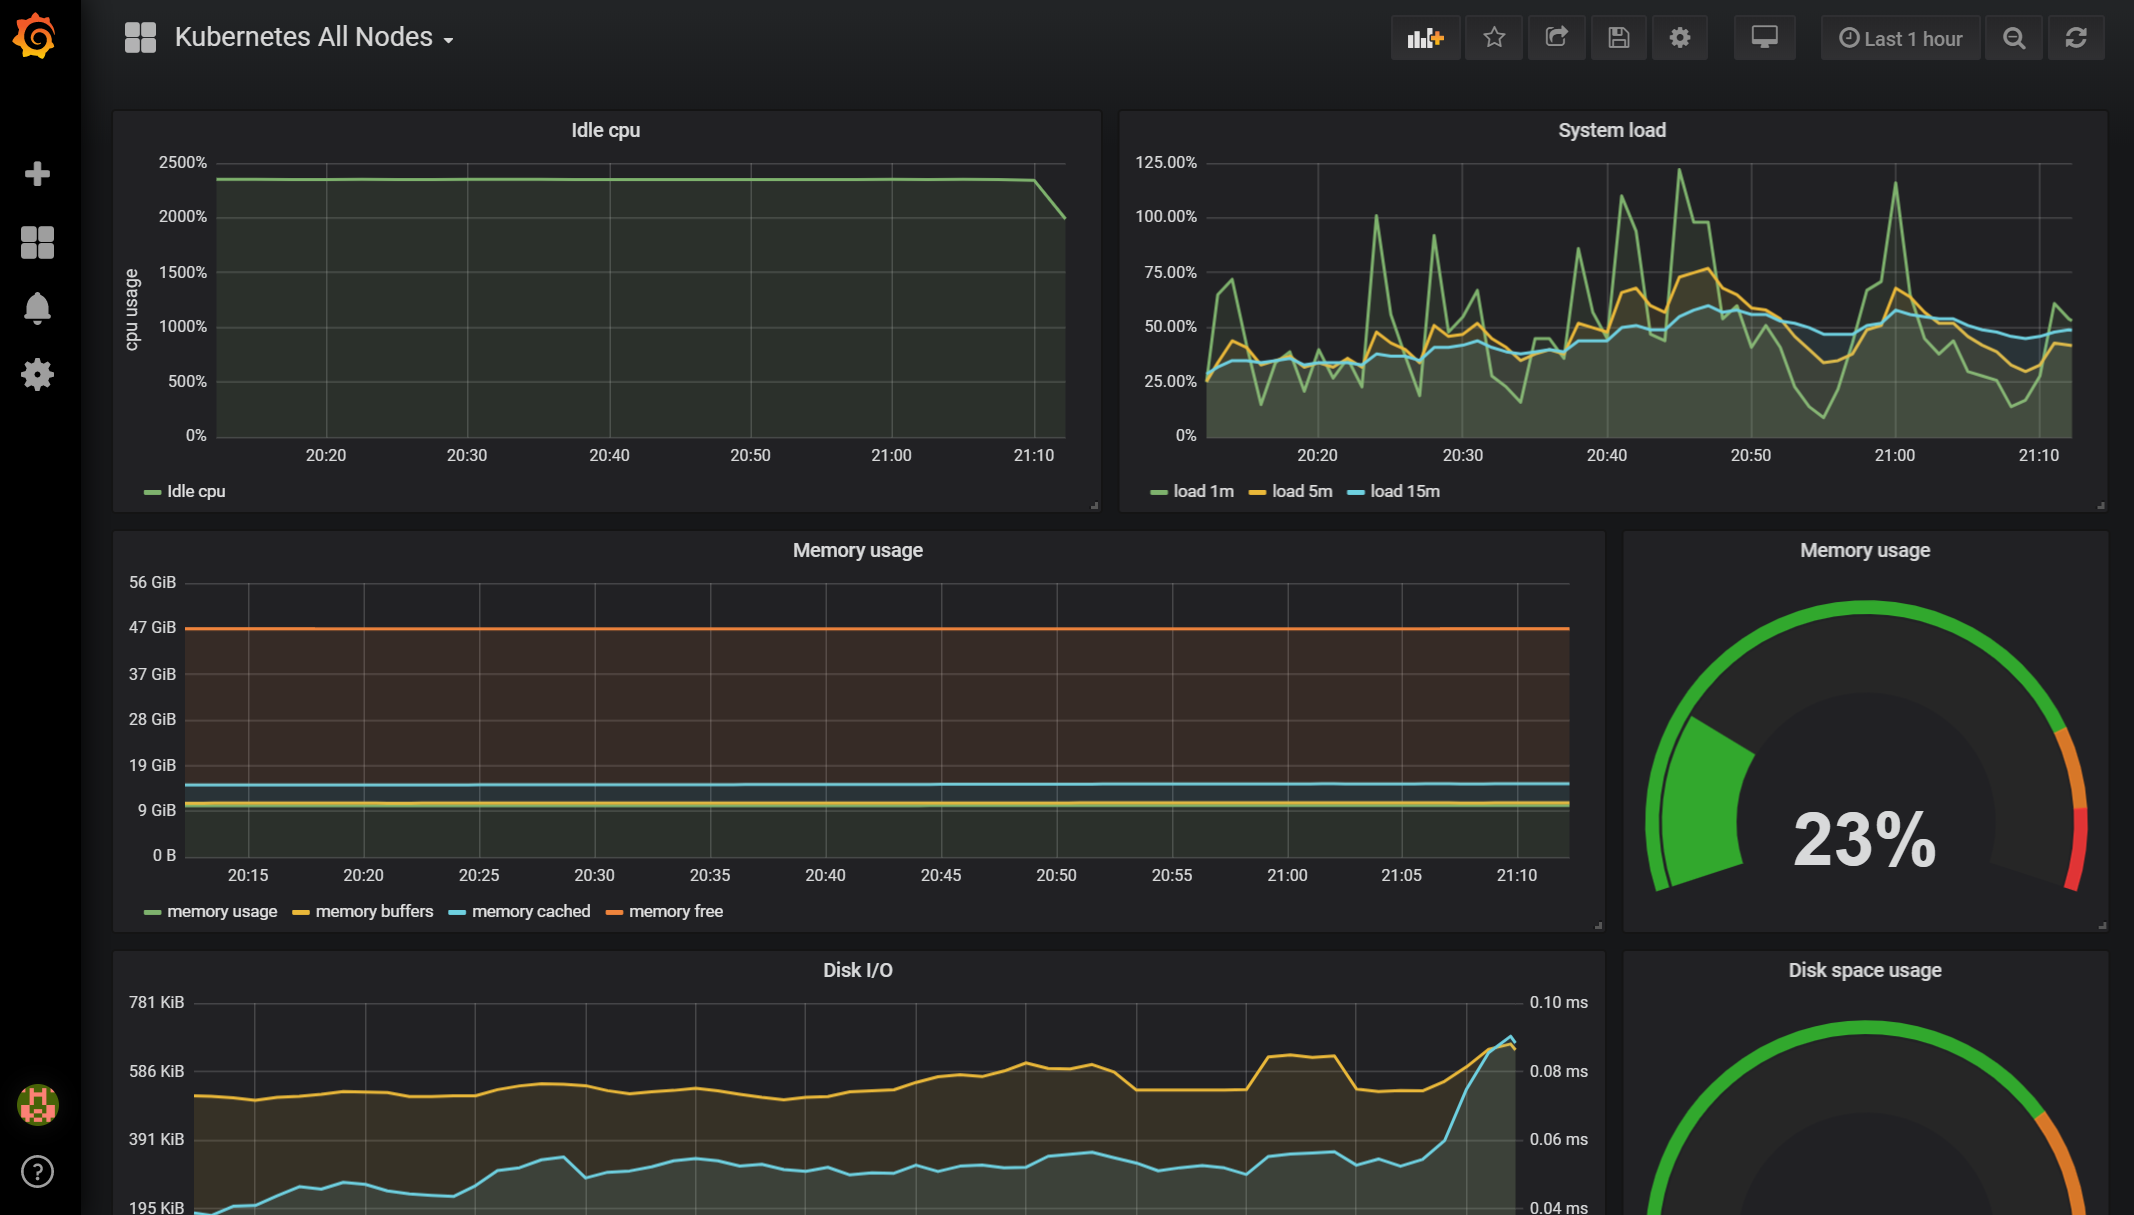Open the Dashboards grid icon in sidebar
2134x1215 pixels.
(37, 242)
